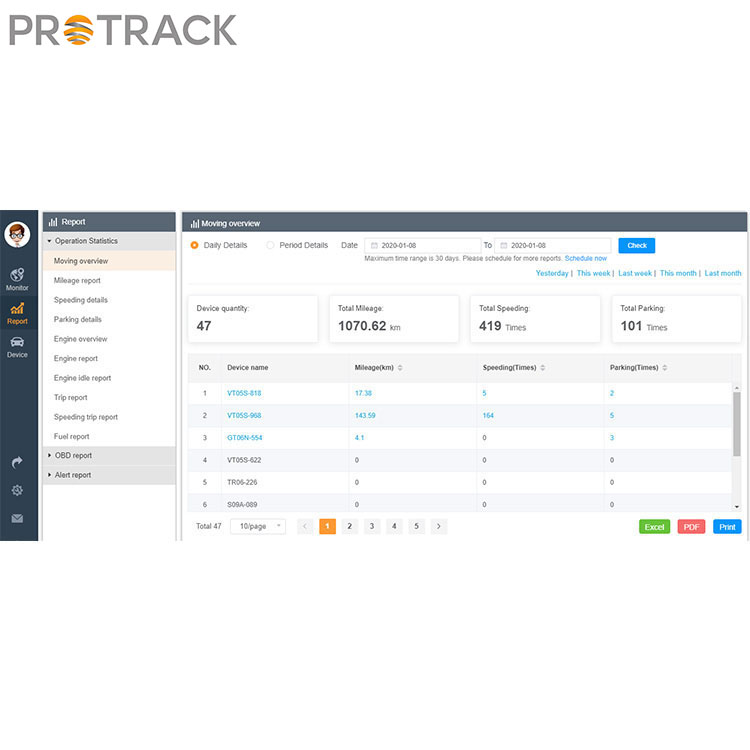Viewport: 750px width, 750px height.
Task: Click the Total Mileage 1070.62 value
Action: click(x=362, y=326)
